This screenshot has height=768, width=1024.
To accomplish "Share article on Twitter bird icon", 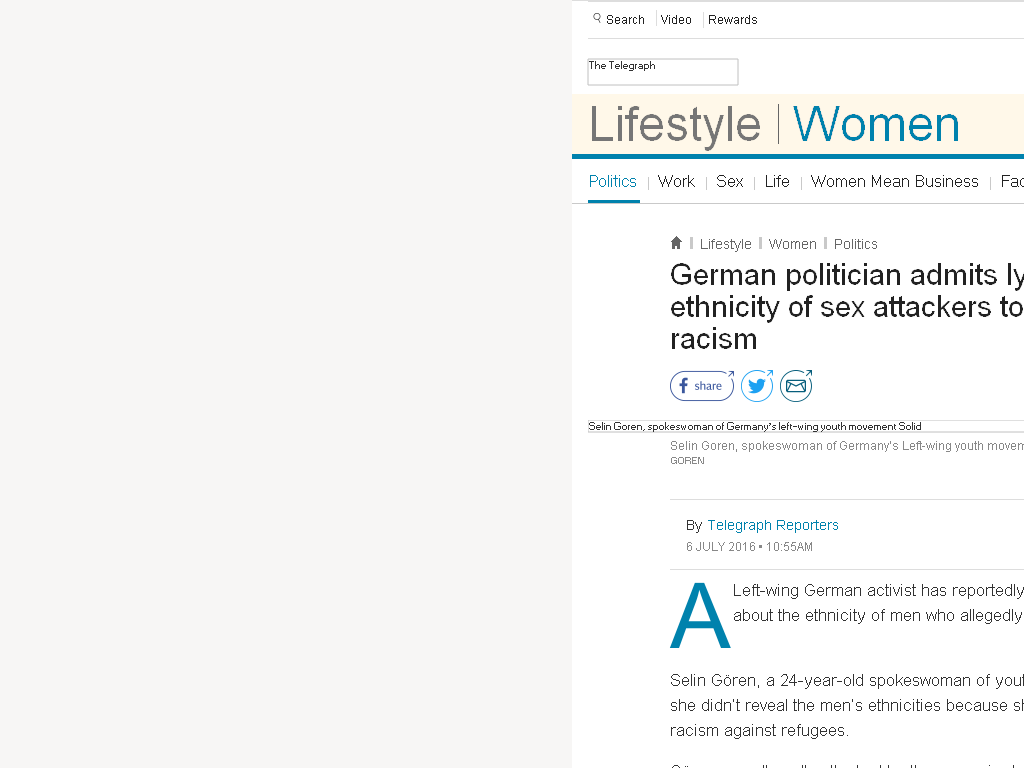I will (757, 385).
